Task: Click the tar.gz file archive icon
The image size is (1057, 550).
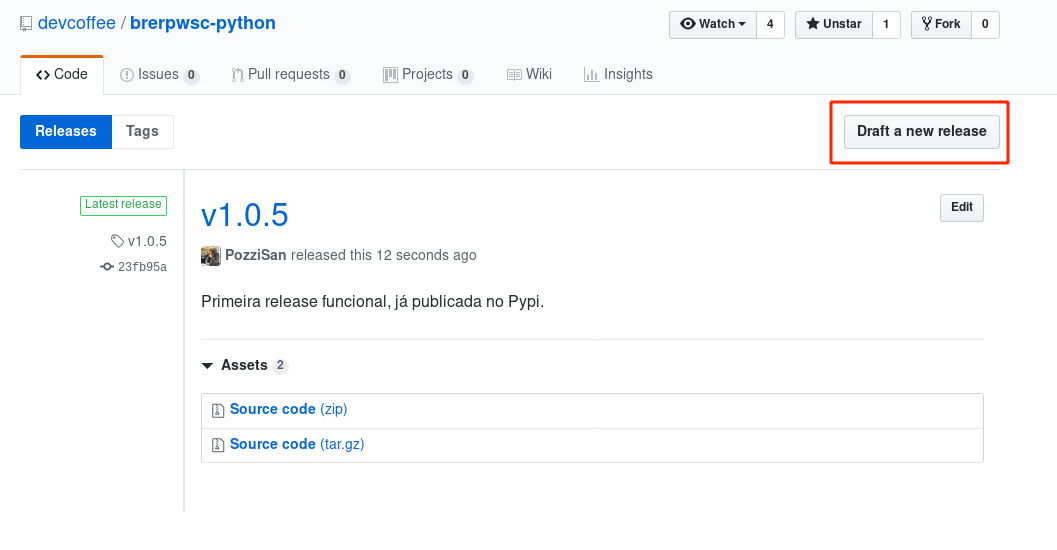Action: pyautogui.click(x=218, y=445)
